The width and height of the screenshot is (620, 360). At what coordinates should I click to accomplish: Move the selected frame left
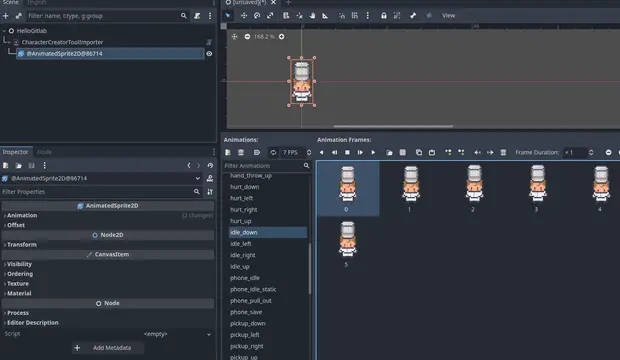click(477, 152)
